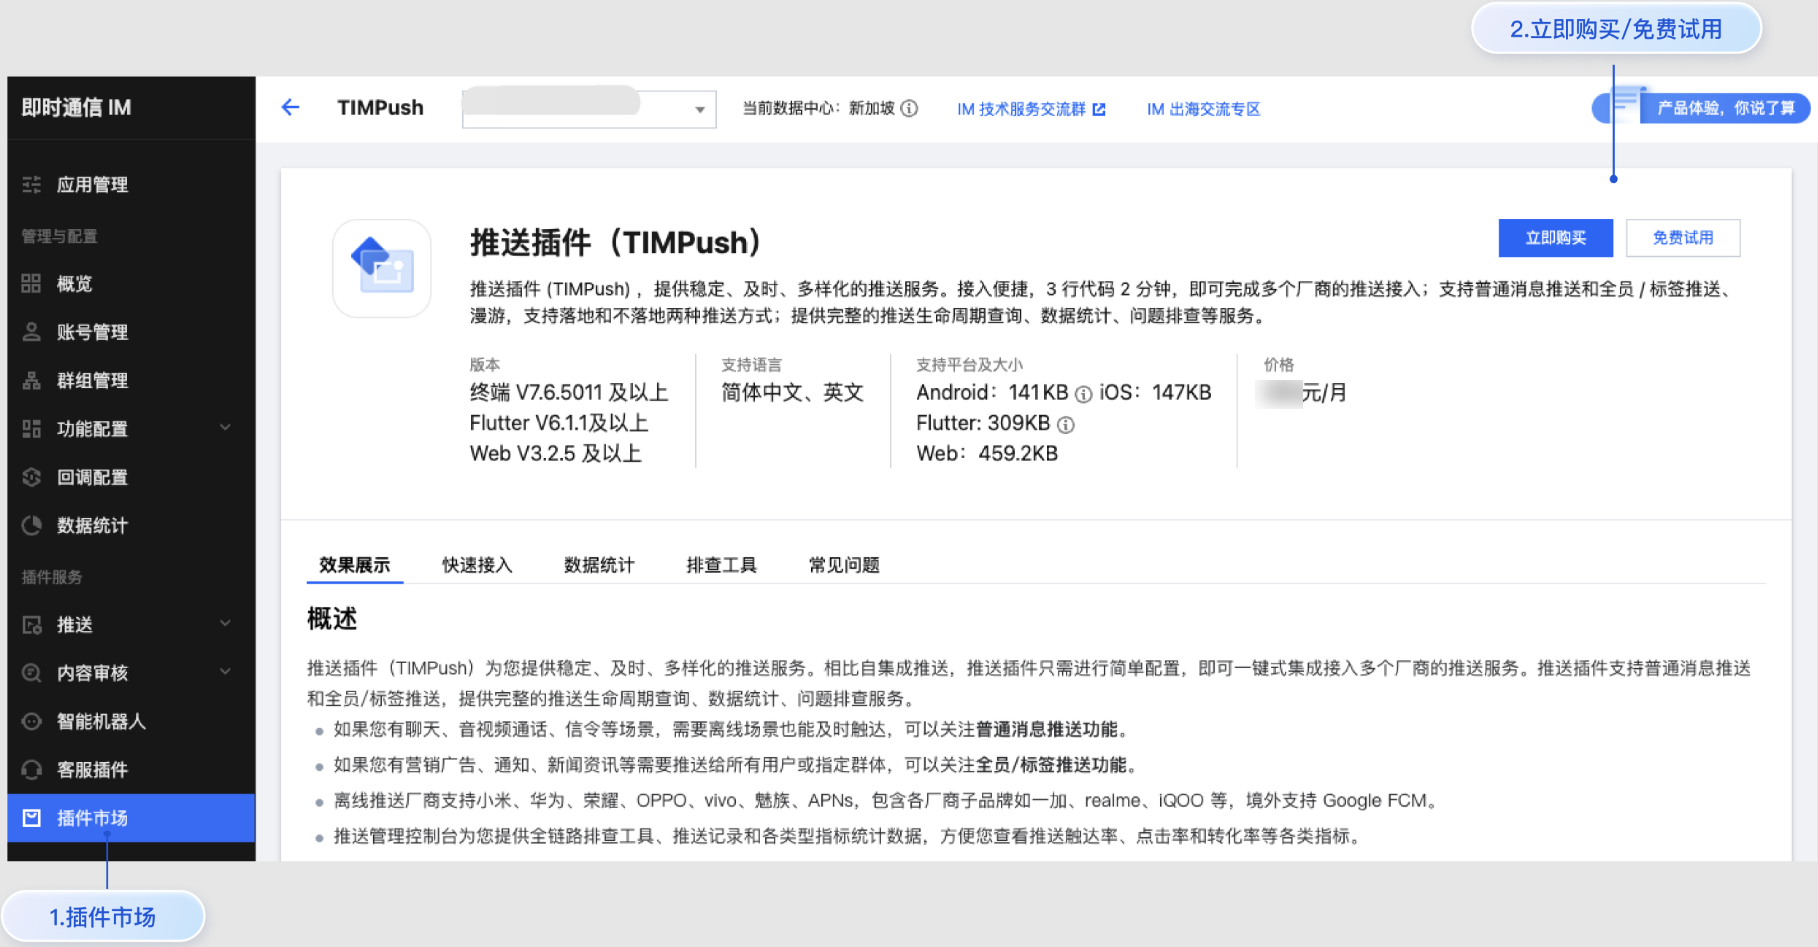Click the 群组管理 hierarchy icon
The height and width of the screenshot is (947, 1818).
coord(32,380)
